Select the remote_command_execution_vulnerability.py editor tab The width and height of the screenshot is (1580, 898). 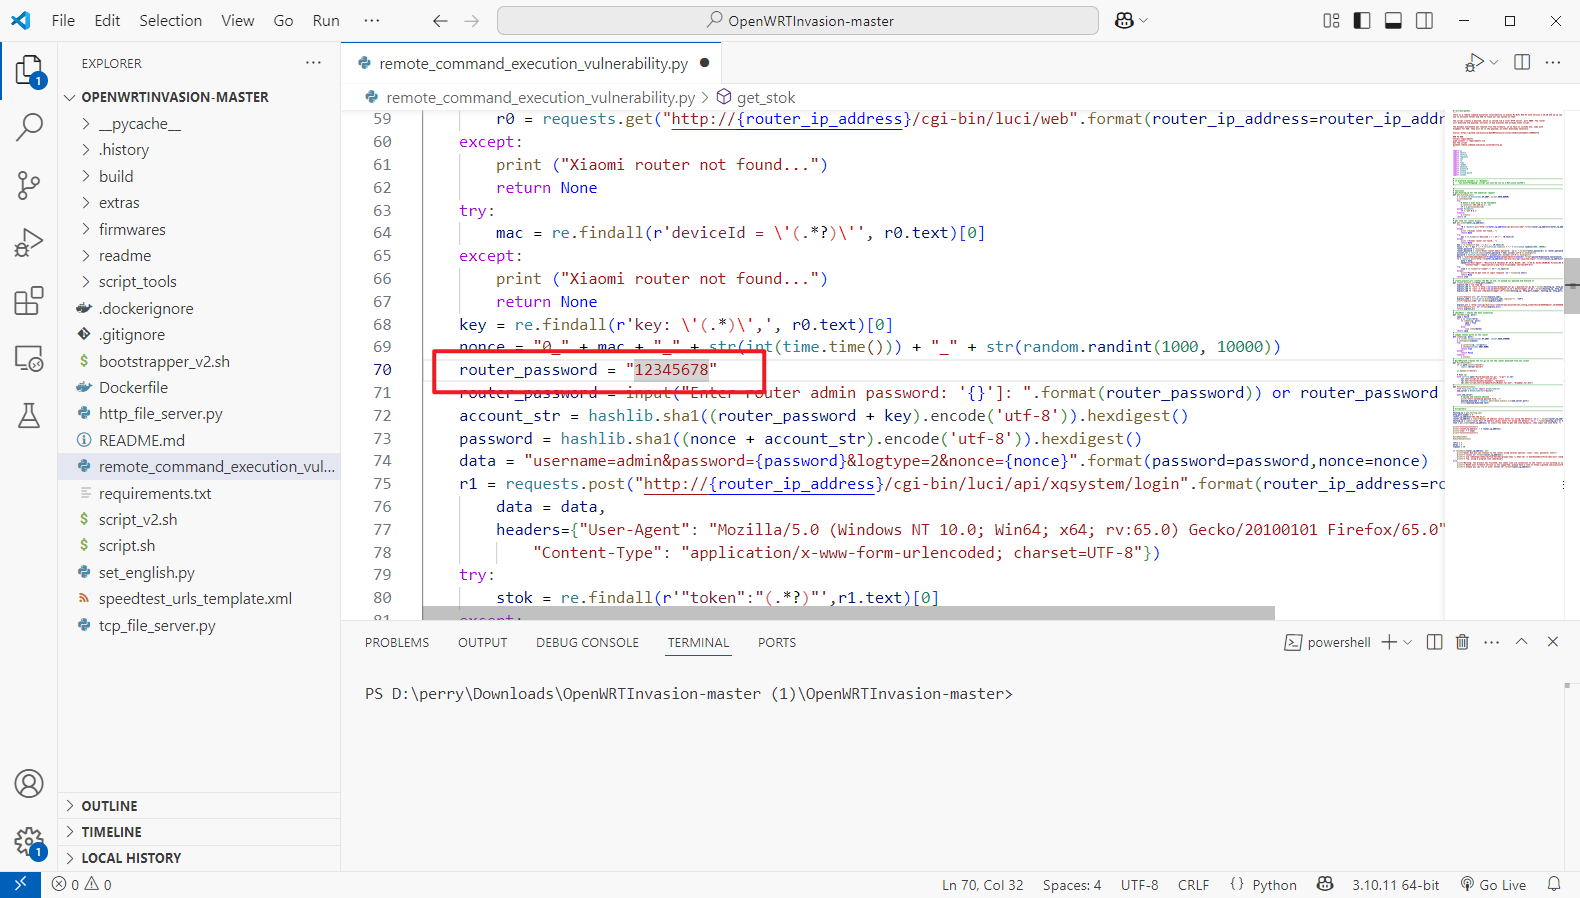[532, 63]
